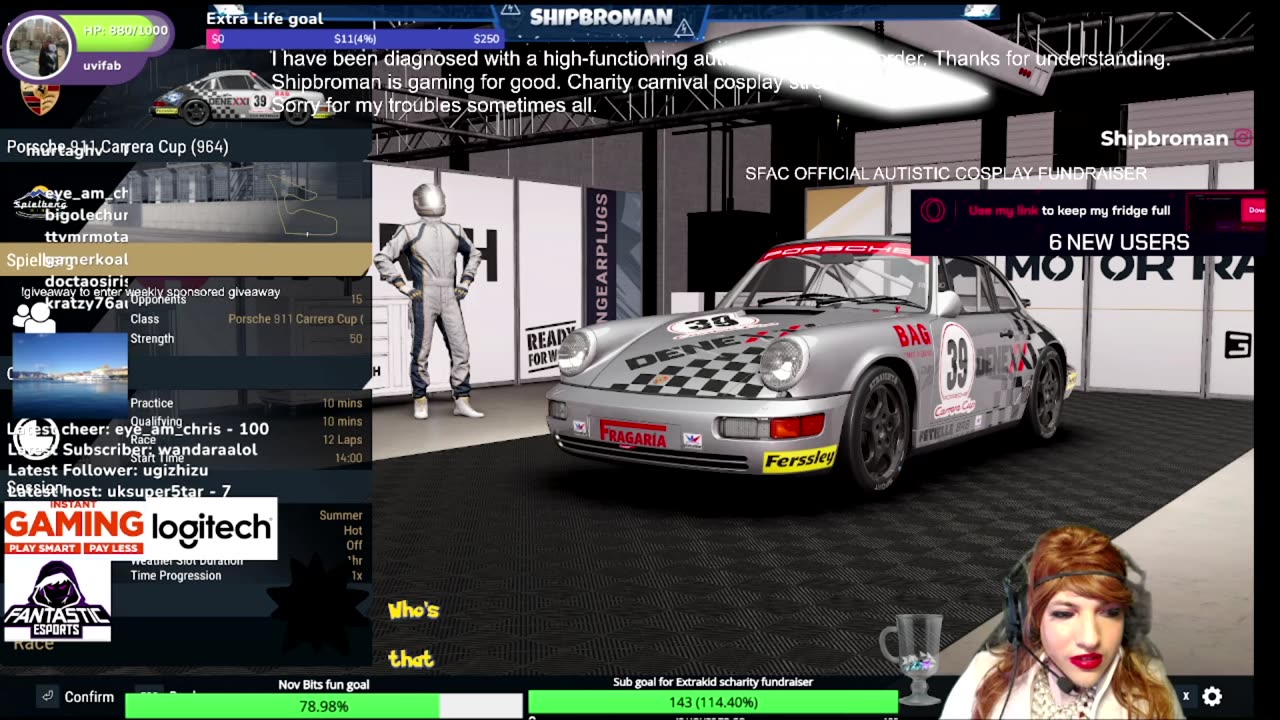
Task: Click the Nov Bits fun goal progress bar
Action: point(323,706)
